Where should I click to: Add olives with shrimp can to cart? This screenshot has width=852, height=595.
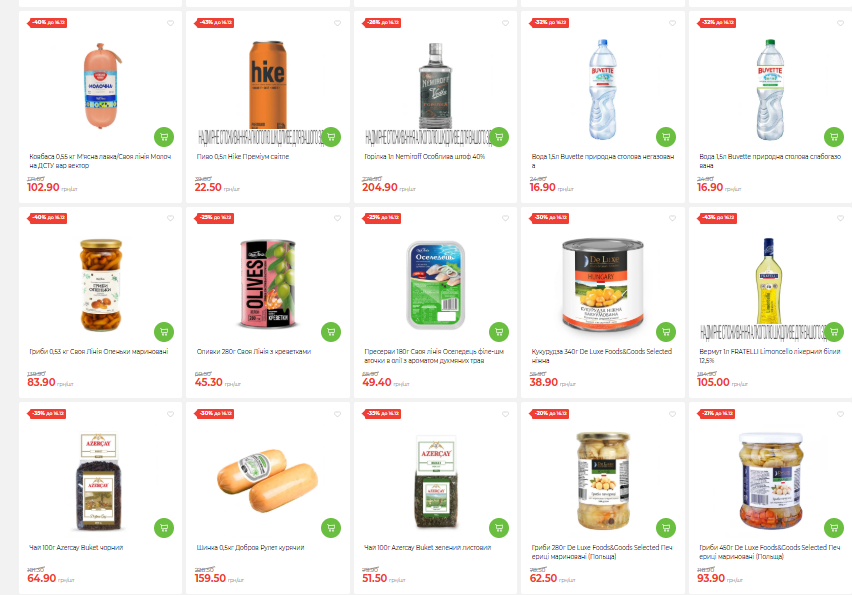tap(331, 331)
